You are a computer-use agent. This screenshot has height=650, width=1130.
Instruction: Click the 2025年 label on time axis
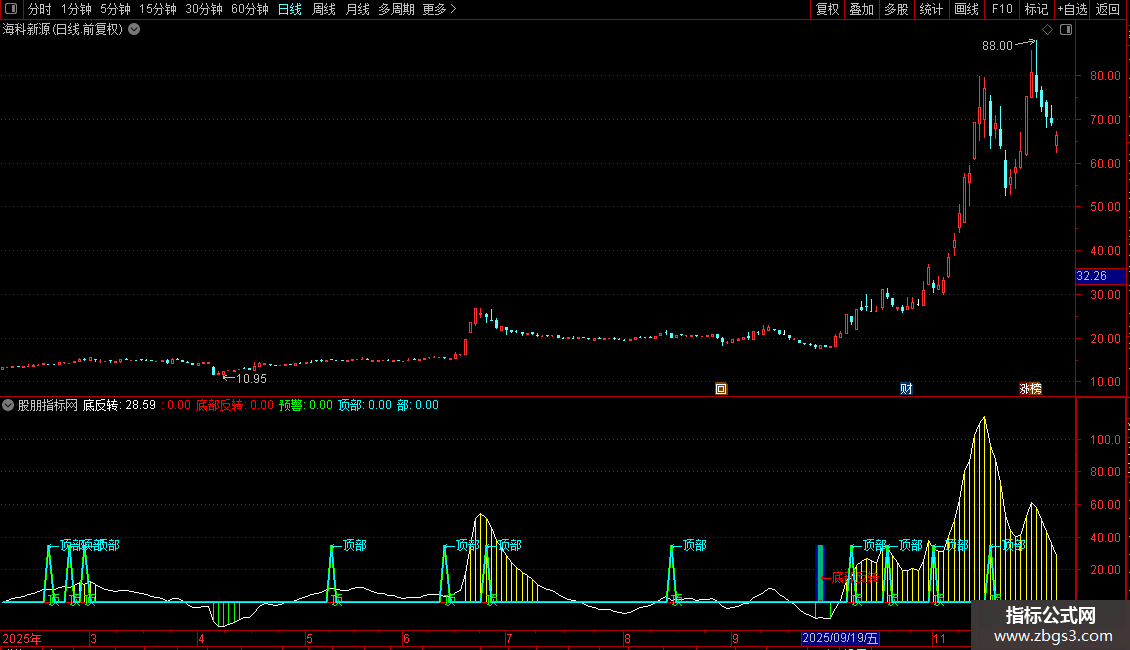click(22, 638)
